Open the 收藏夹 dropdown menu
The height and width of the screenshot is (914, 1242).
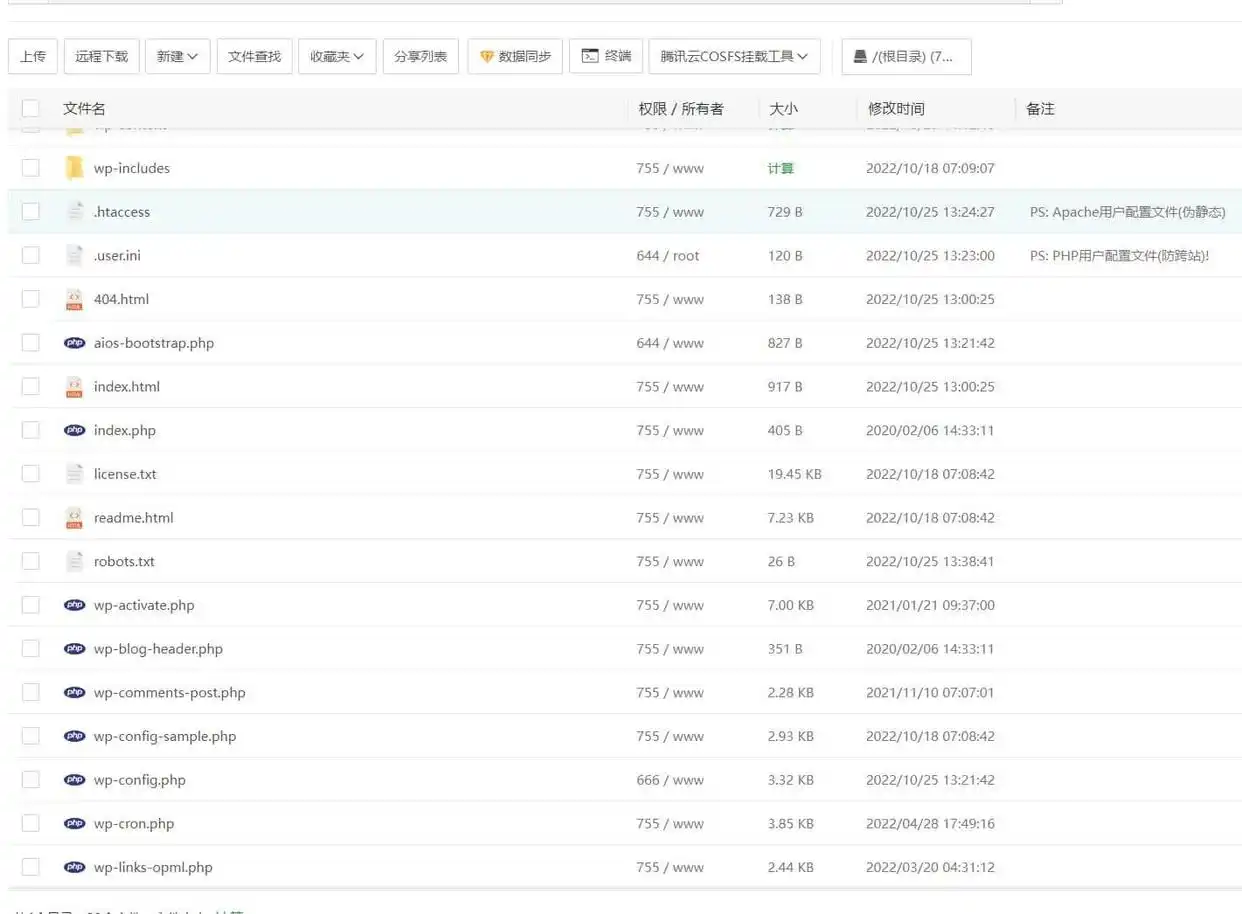337,57
